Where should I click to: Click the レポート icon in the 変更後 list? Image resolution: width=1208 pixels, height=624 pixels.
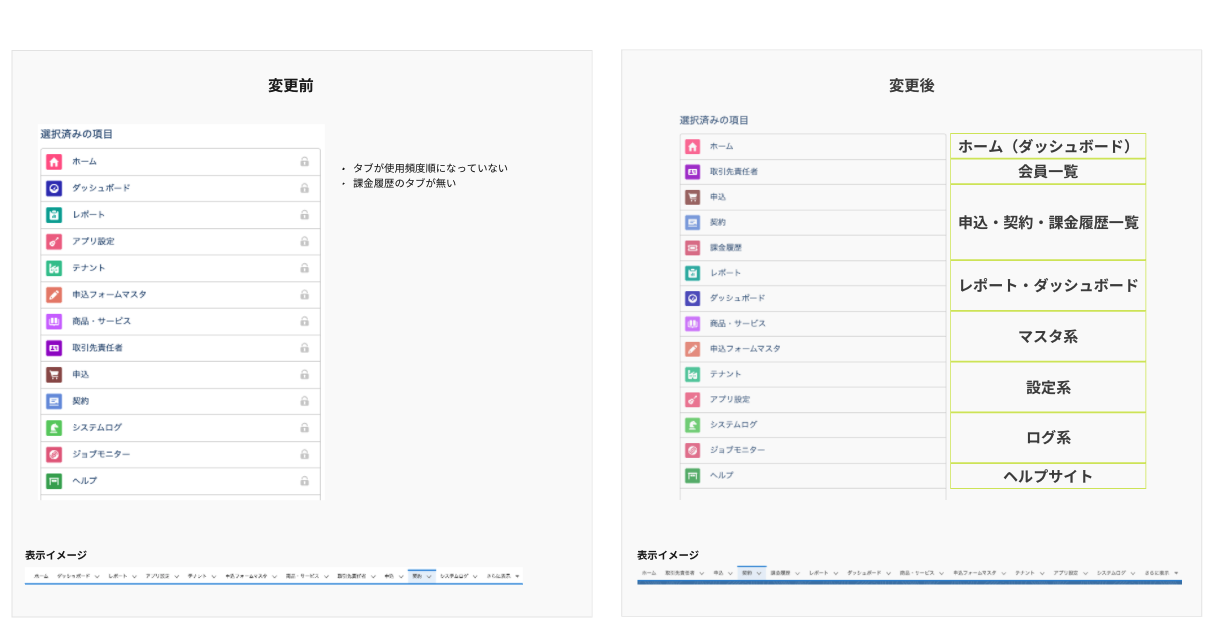click(x=692, y=273)
